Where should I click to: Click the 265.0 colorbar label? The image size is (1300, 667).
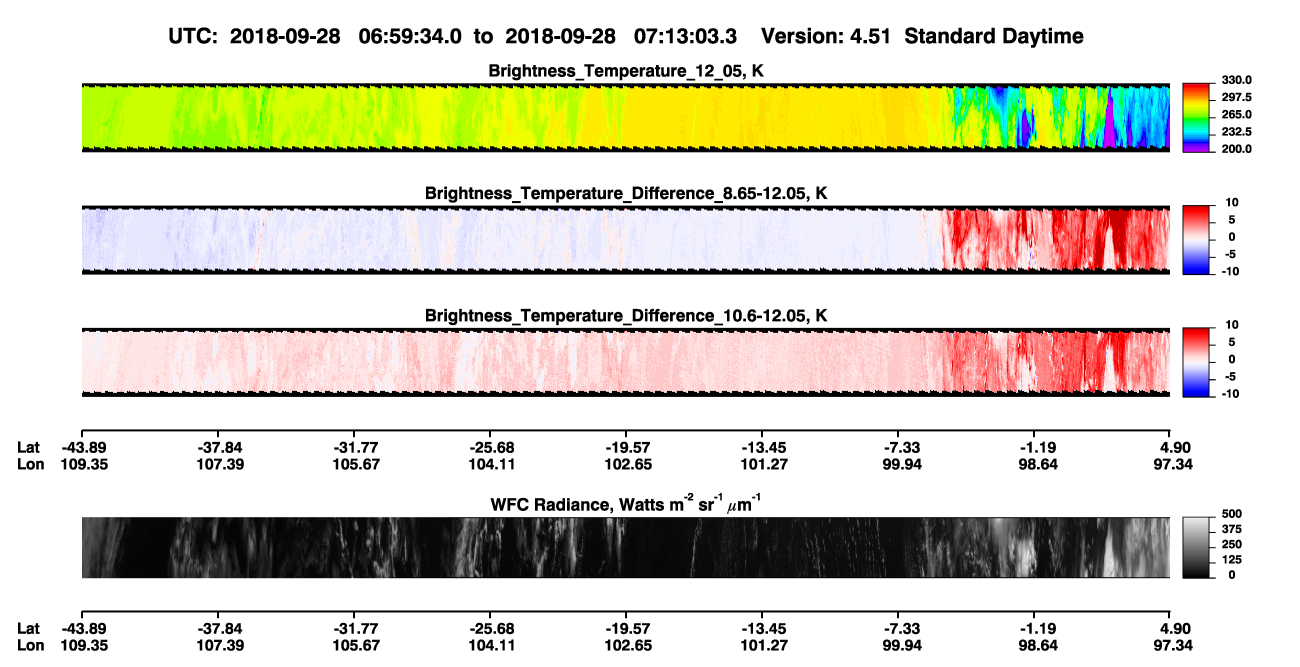click(x=1234, y=114)
